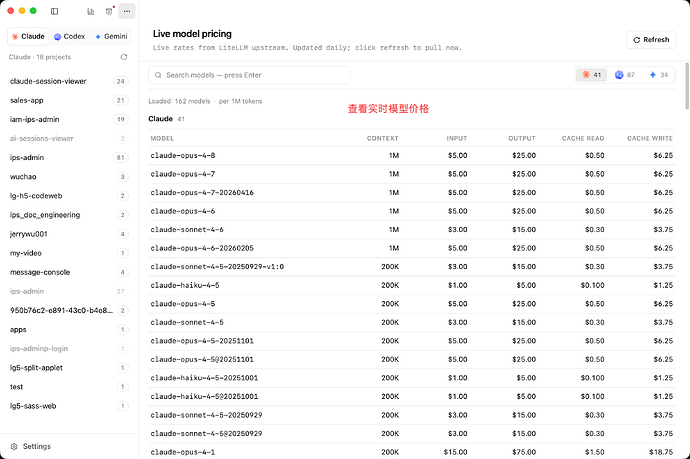Image resolution: width=690 pixels, height=459 pixels.
Task: Open the lg5-sass-web project
Action: point(69,406)
